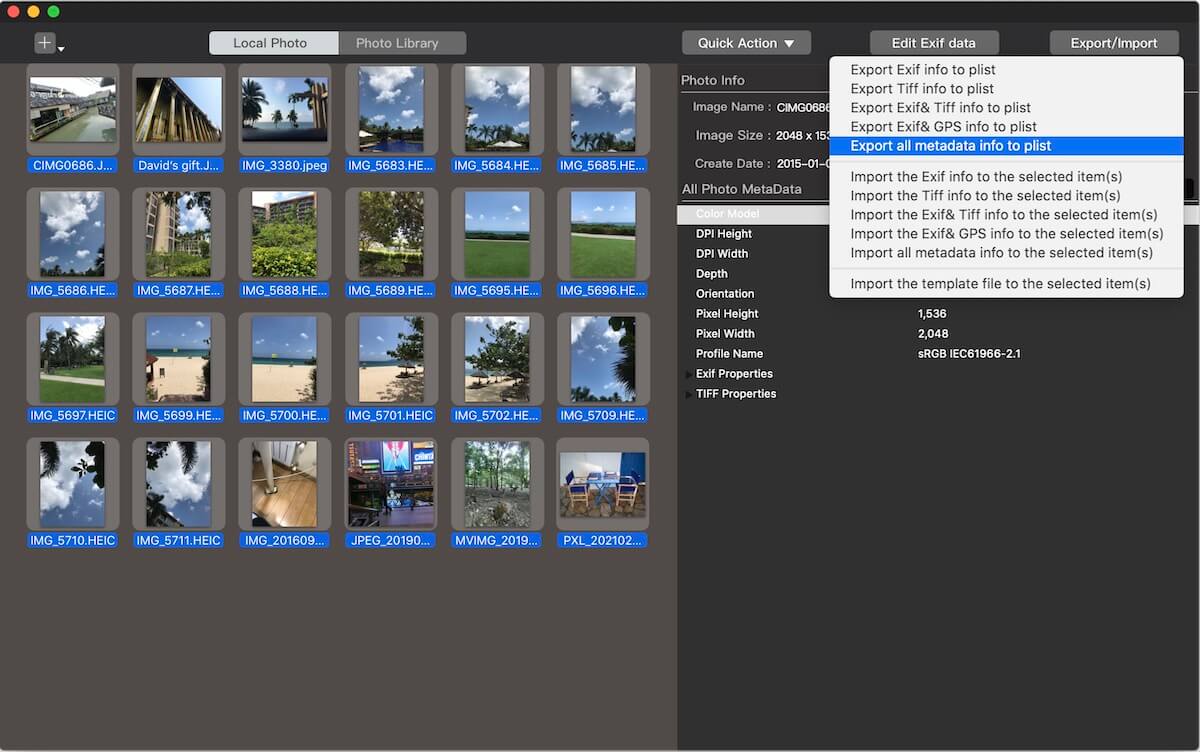Select the IMG_5687 photo thumbnail
1200x752 pixels.
[179, 234]
